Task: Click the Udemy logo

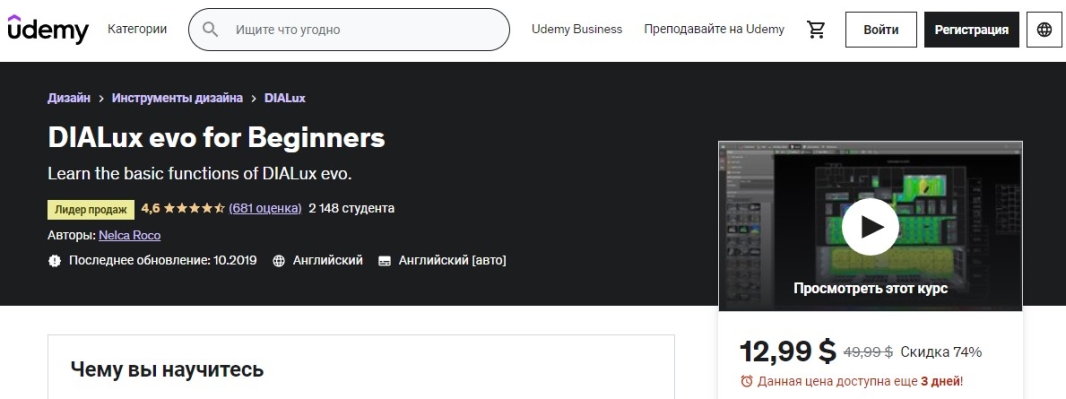Action: pos(48,29)
